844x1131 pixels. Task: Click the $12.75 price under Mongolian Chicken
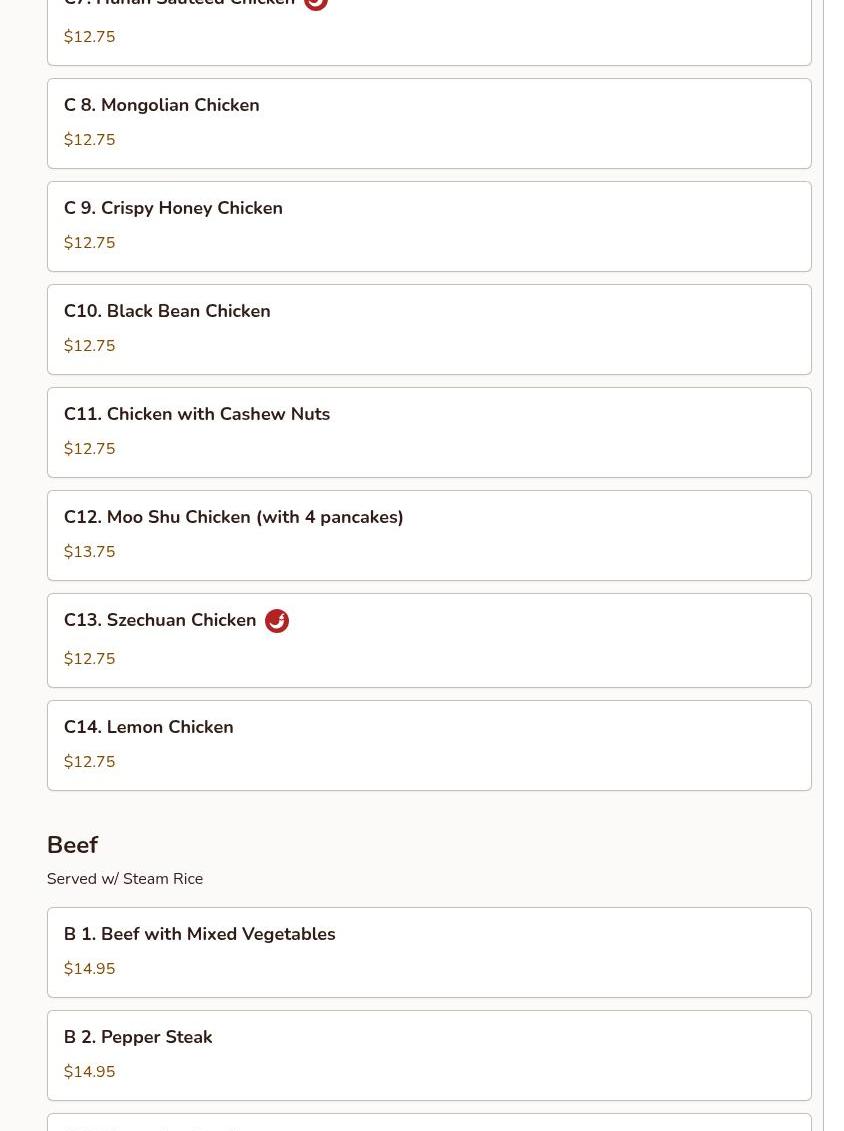90,140
